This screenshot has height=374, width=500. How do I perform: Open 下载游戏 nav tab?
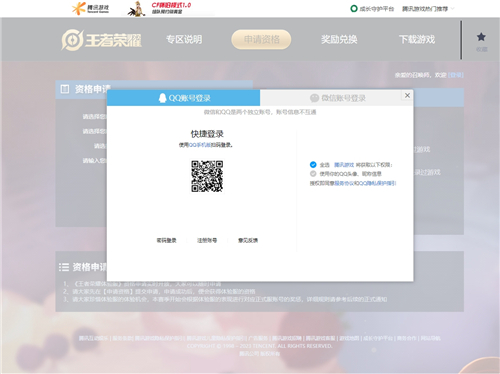[x=417, y=39]
